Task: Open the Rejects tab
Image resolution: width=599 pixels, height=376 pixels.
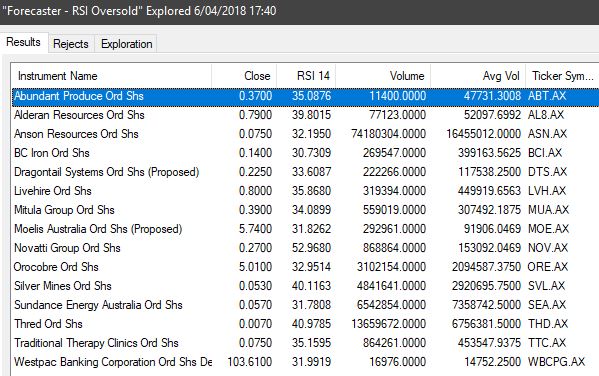Action: pyautogui.click(x=71, y=44)
